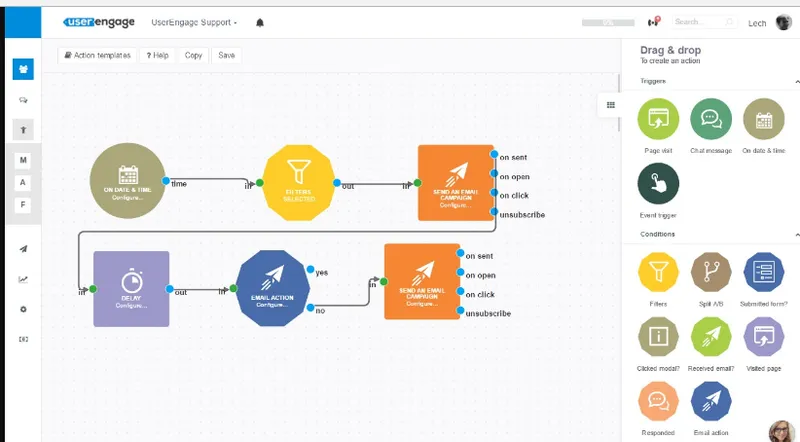Pick the Email action condition in panel
800x442 pixels.
(711, 401)
